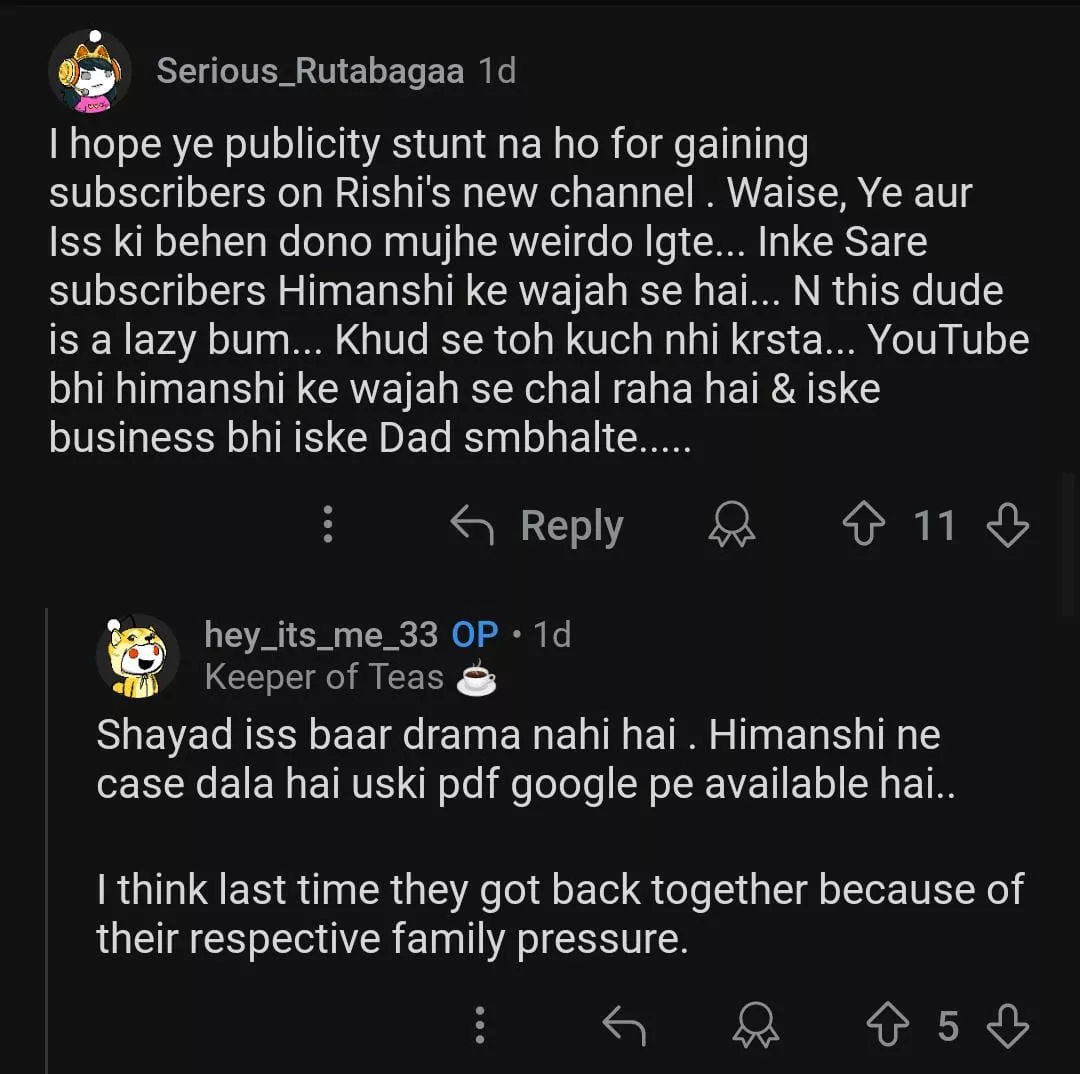1080x1074 pixels.
Task: Upvote hey_its_me_33's reply
Action: coord(885,1026)
